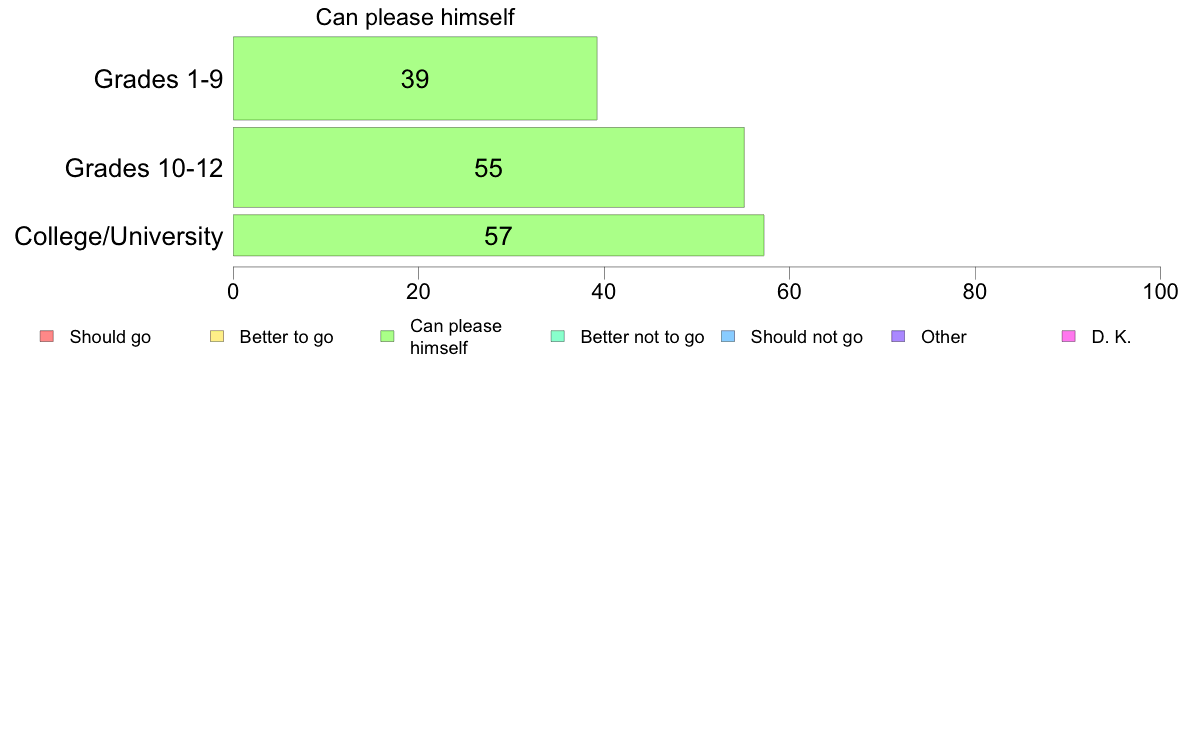Click the Better to go legend label
This screenshot has width=1188, height=736.
(x=286, y=337)
